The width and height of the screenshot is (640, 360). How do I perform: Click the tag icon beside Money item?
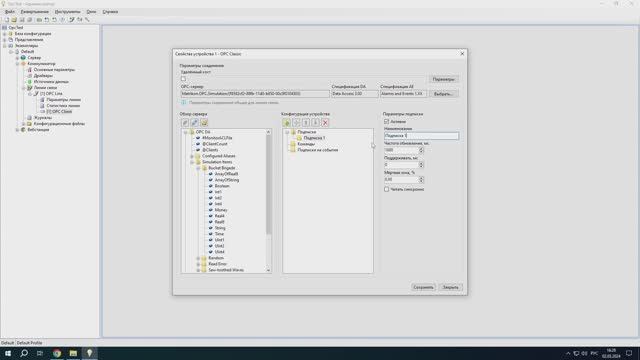coord(211,210)
